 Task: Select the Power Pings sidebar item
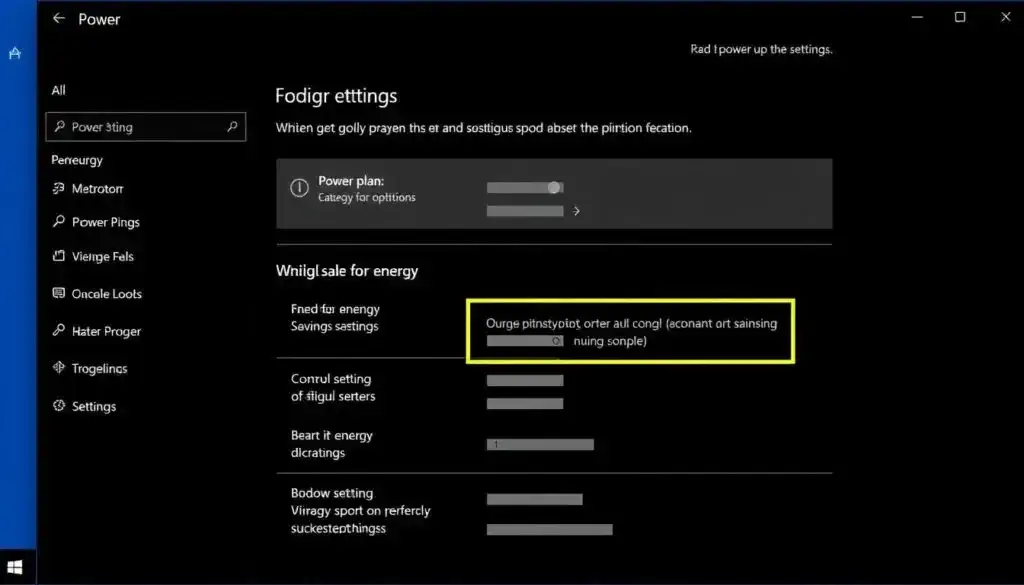coord(105,222)
